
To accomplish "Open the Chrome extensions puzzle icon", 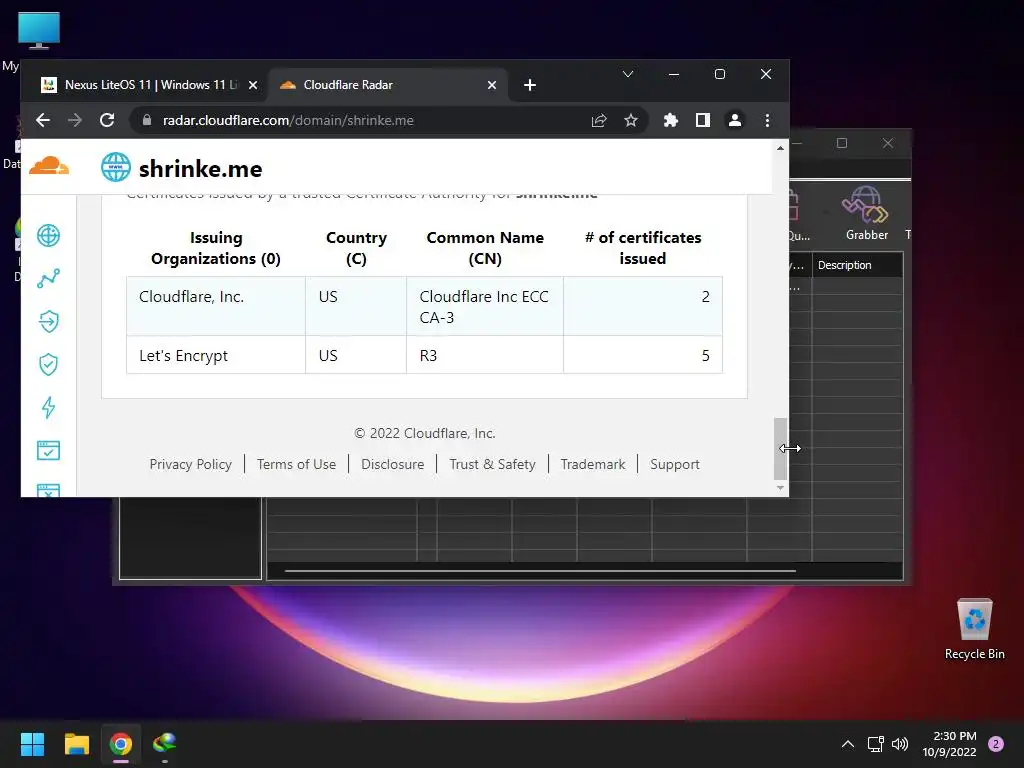I will (x=671, y=120).
